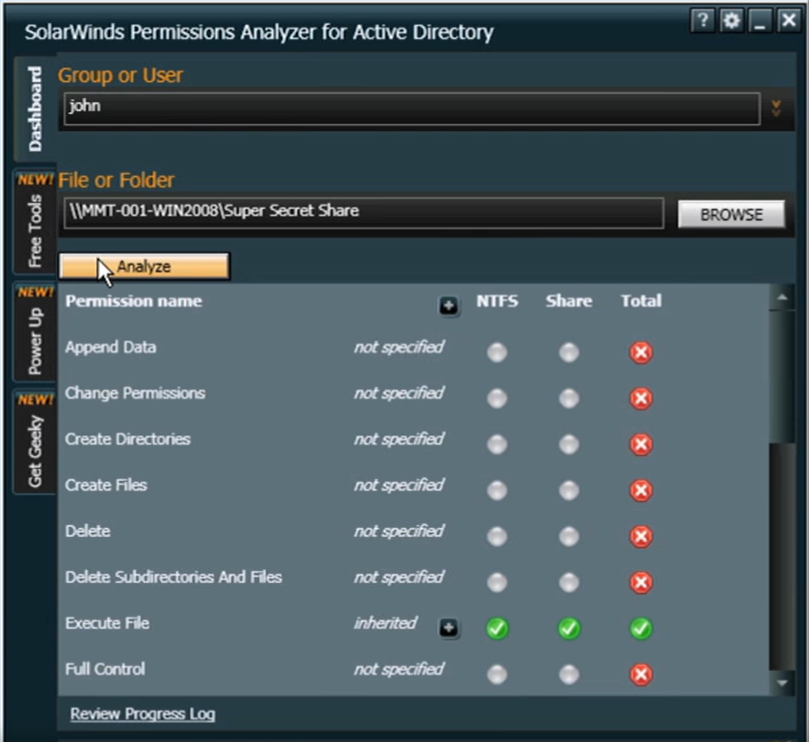Screen dimensions: 809x742
Task: Click Append Data NTFS gray indicator
Action: [497, 352]
